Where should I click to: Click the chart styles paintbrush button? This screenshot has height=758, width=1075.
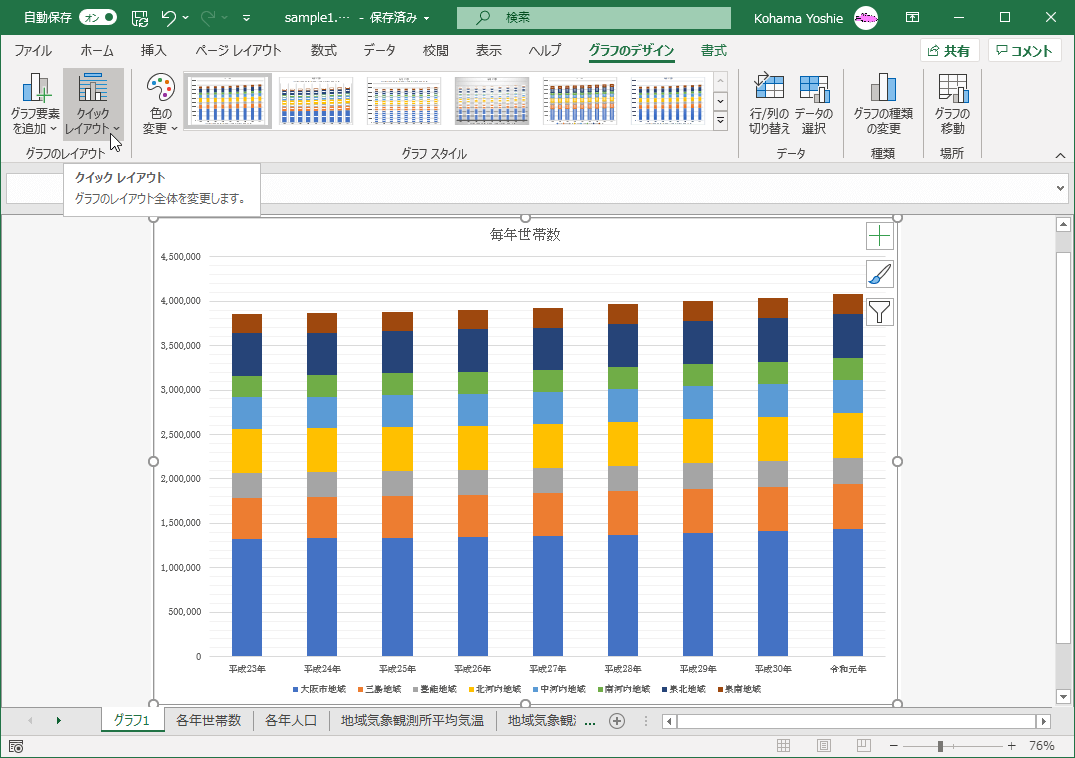point(879,274)
